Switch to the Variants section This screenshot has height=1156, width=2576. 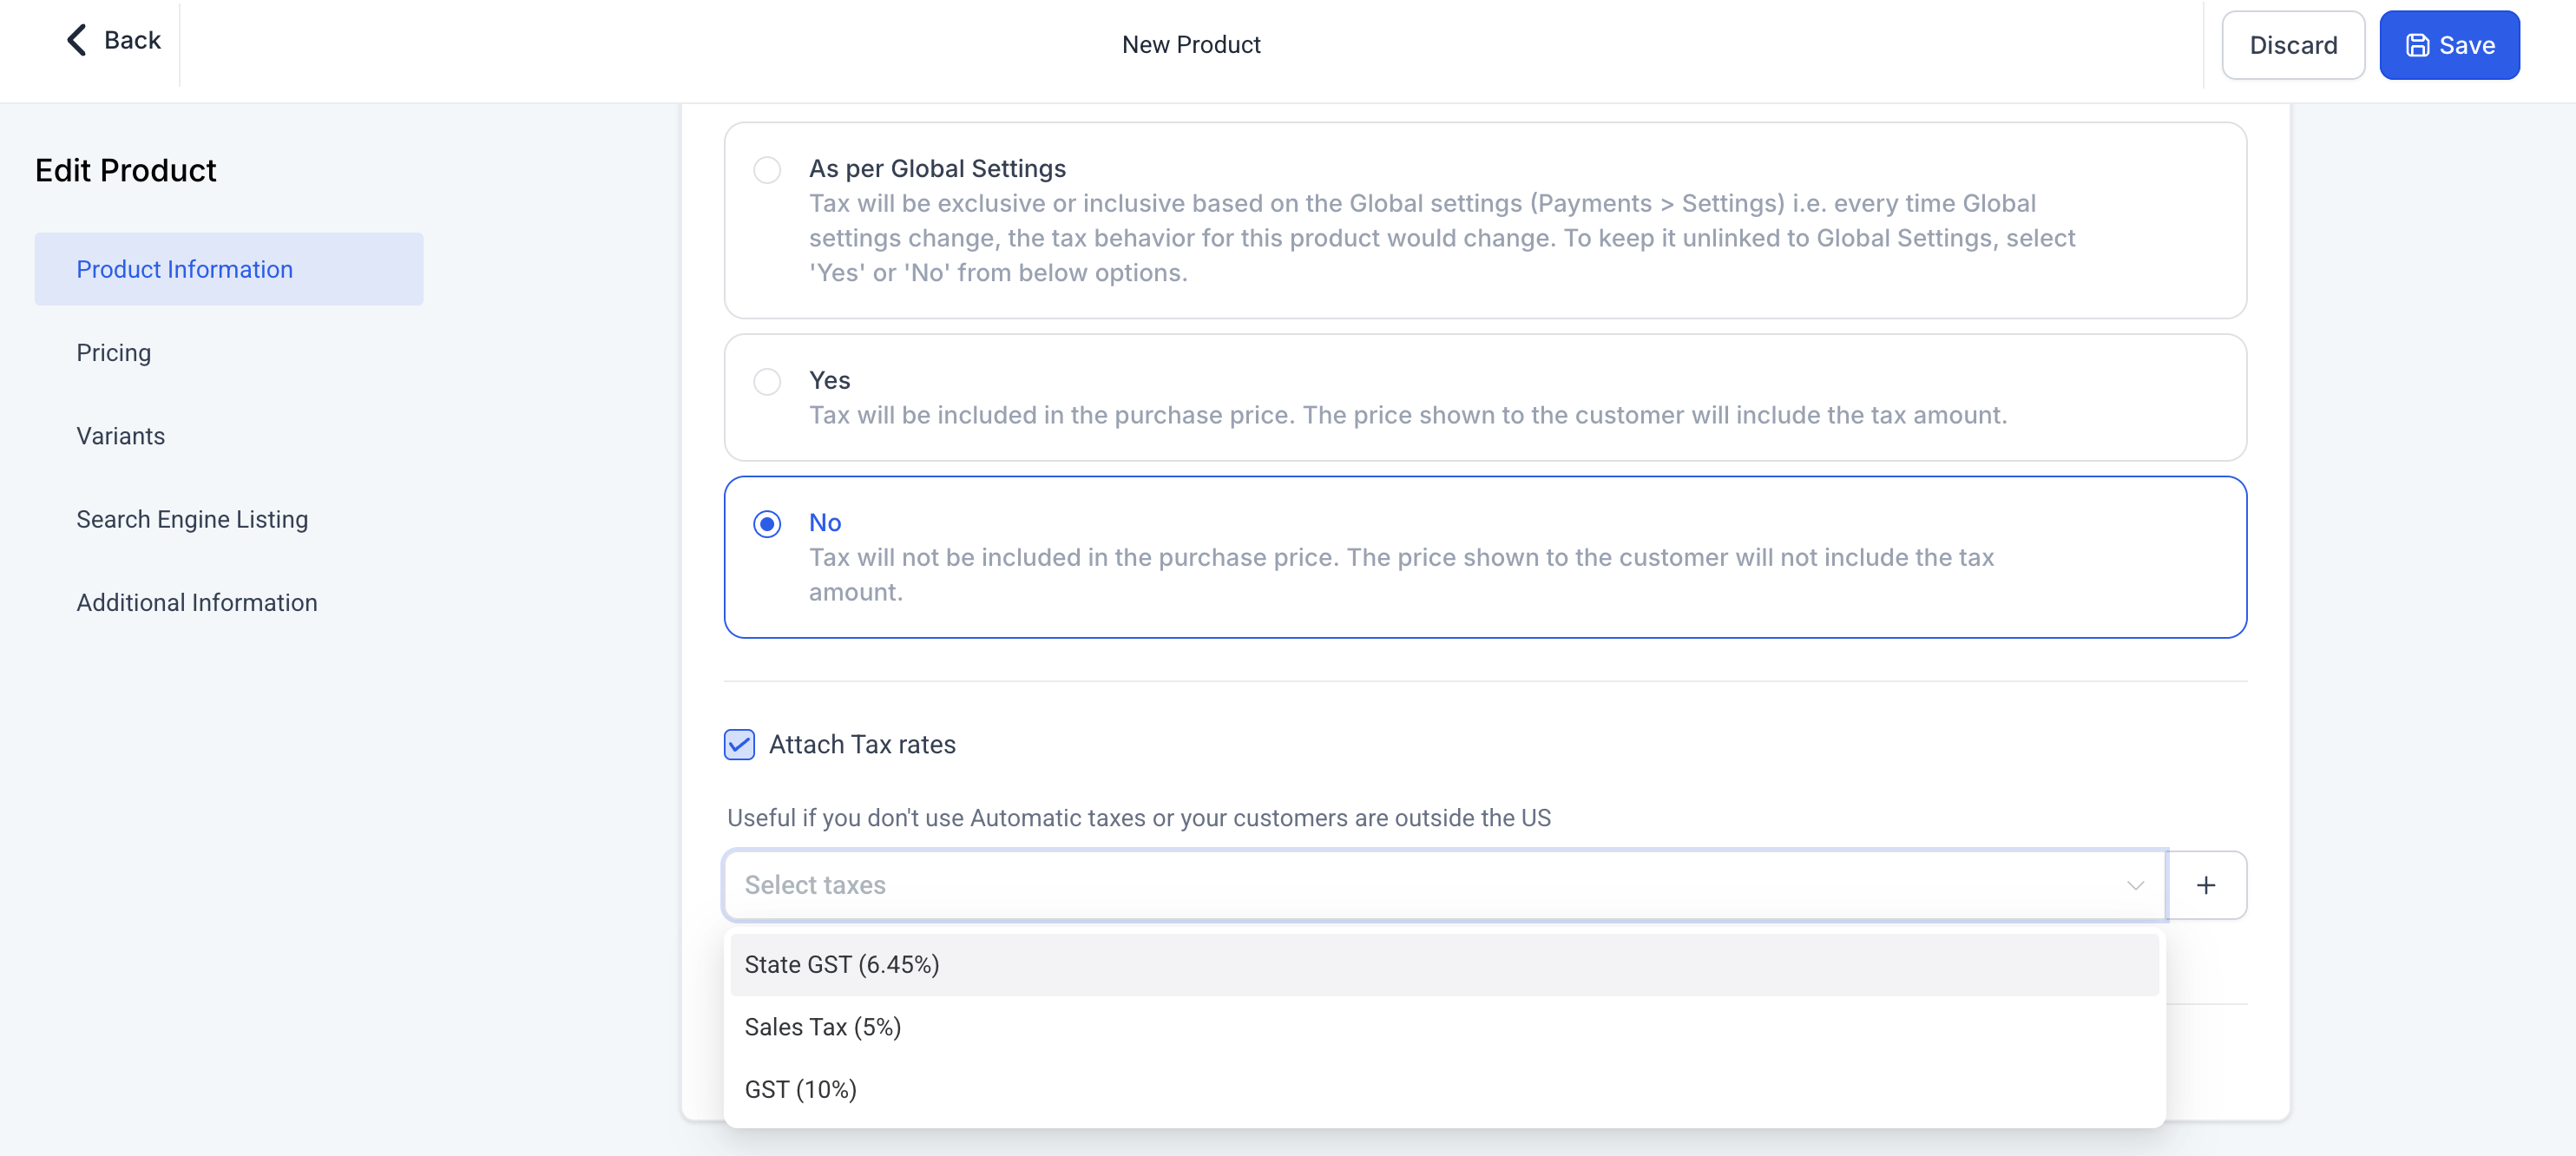121,436
